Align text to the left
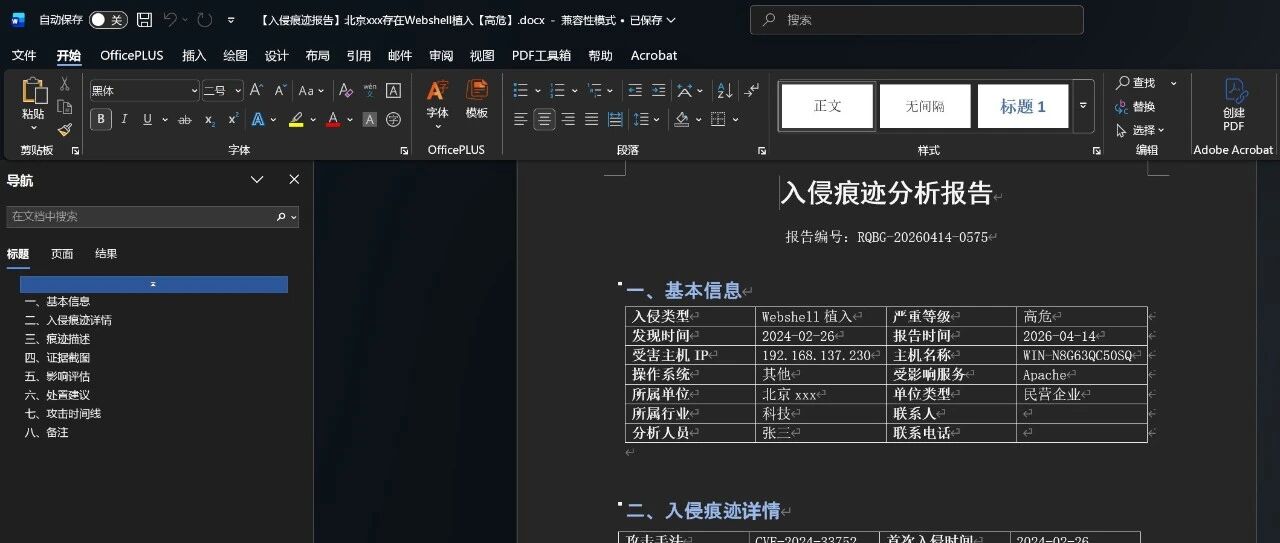This screenshot has width=1280, height=543. (520, 120)
